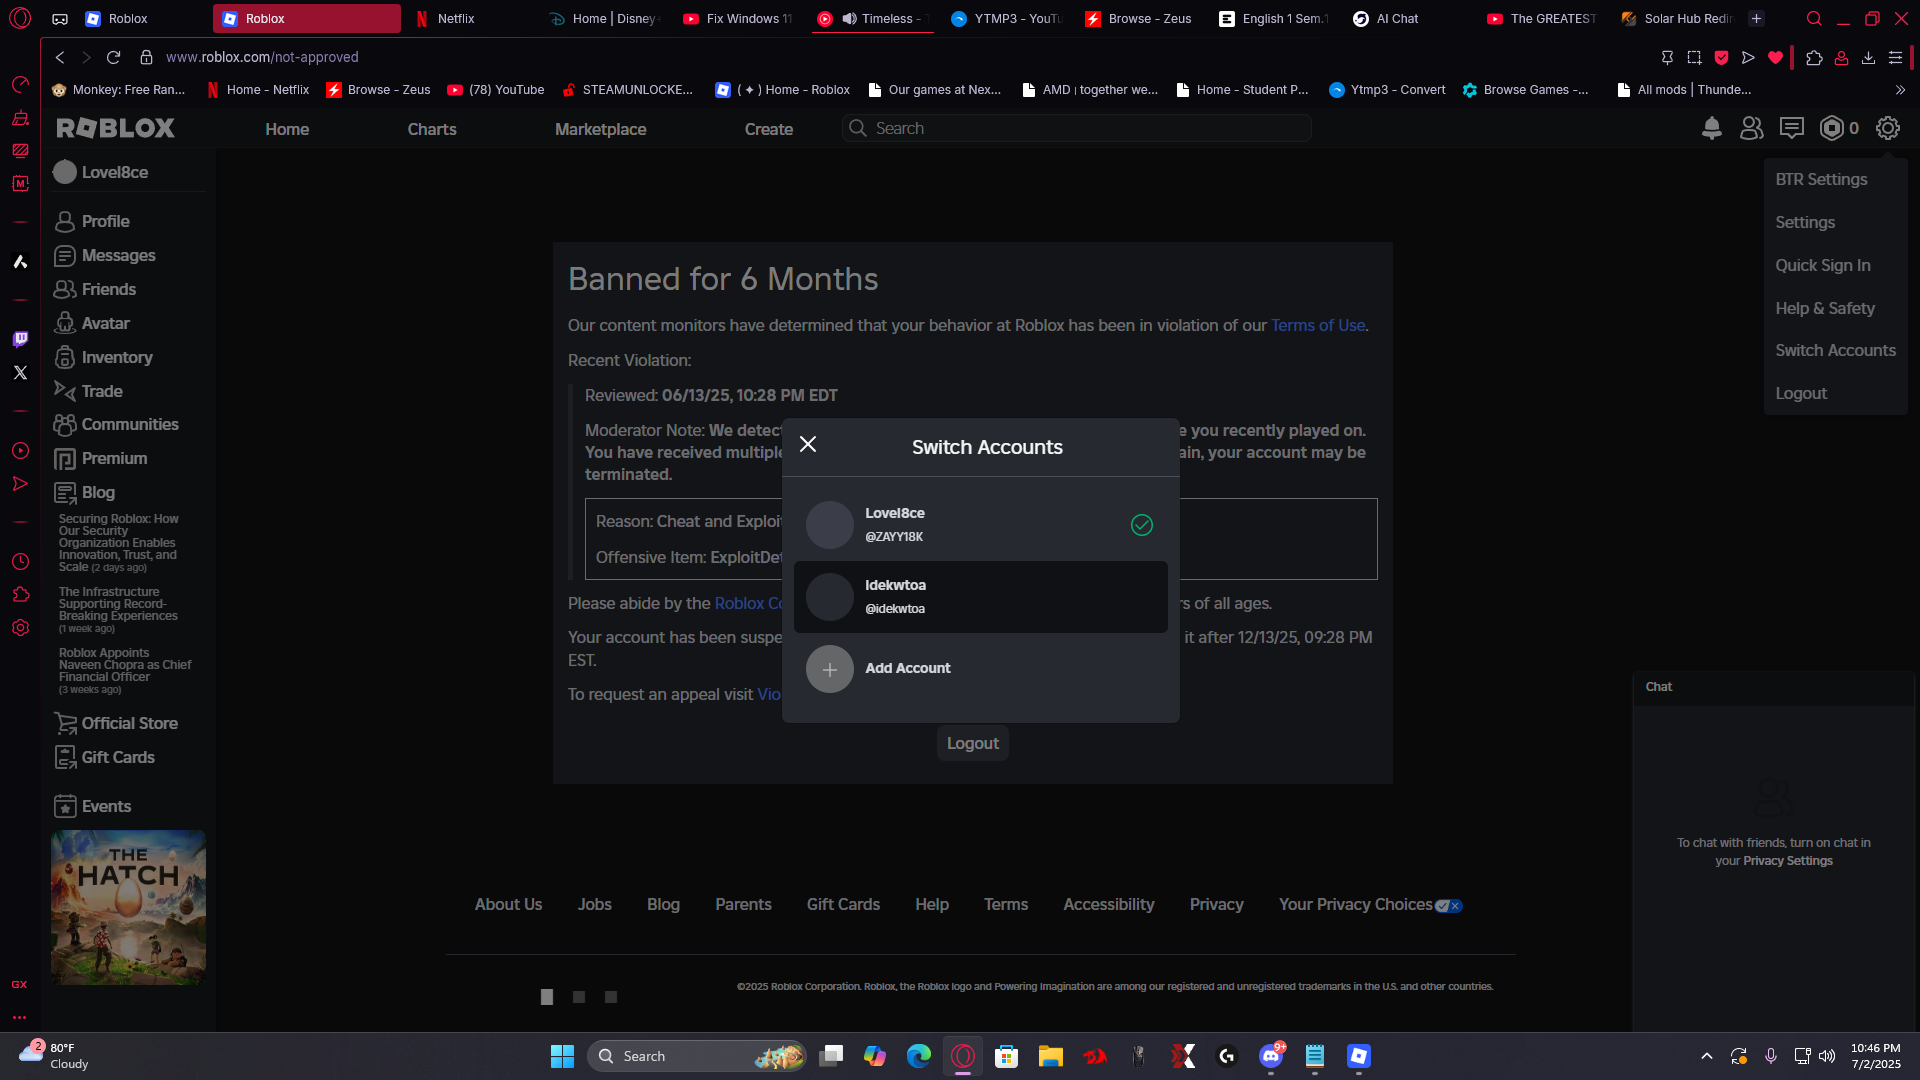Click the heart bookmark icon in toolbar
Image resolution: width=1920 pixels, height=1080 pixels.
pos(1775,58)
